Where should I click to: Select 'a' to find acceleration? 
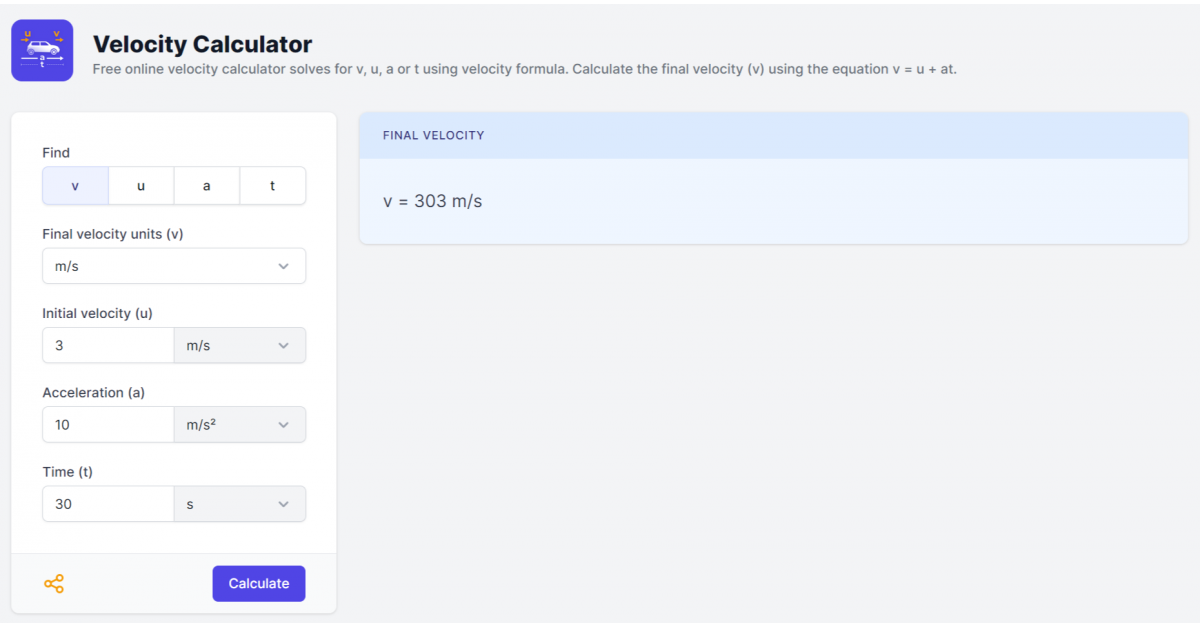click(207, 186)
